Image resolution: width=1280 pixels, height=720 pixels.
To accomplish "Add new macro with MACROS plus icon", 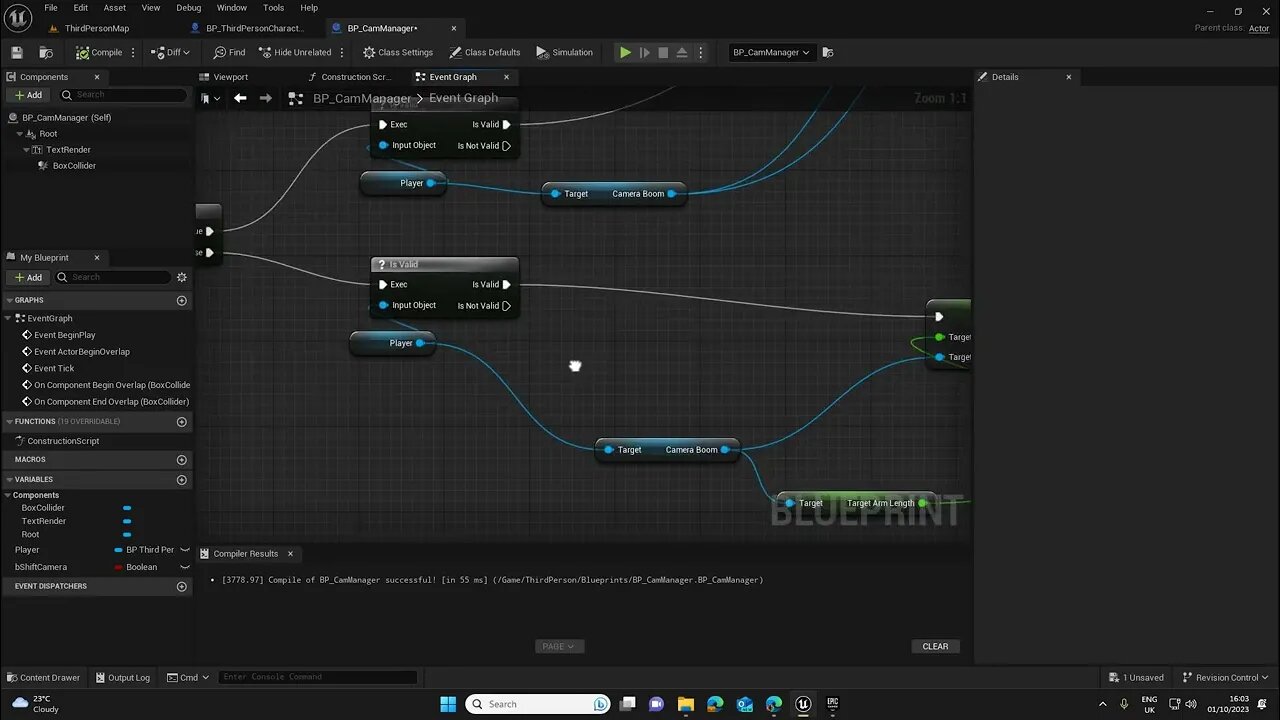I will tap(182, 460).
